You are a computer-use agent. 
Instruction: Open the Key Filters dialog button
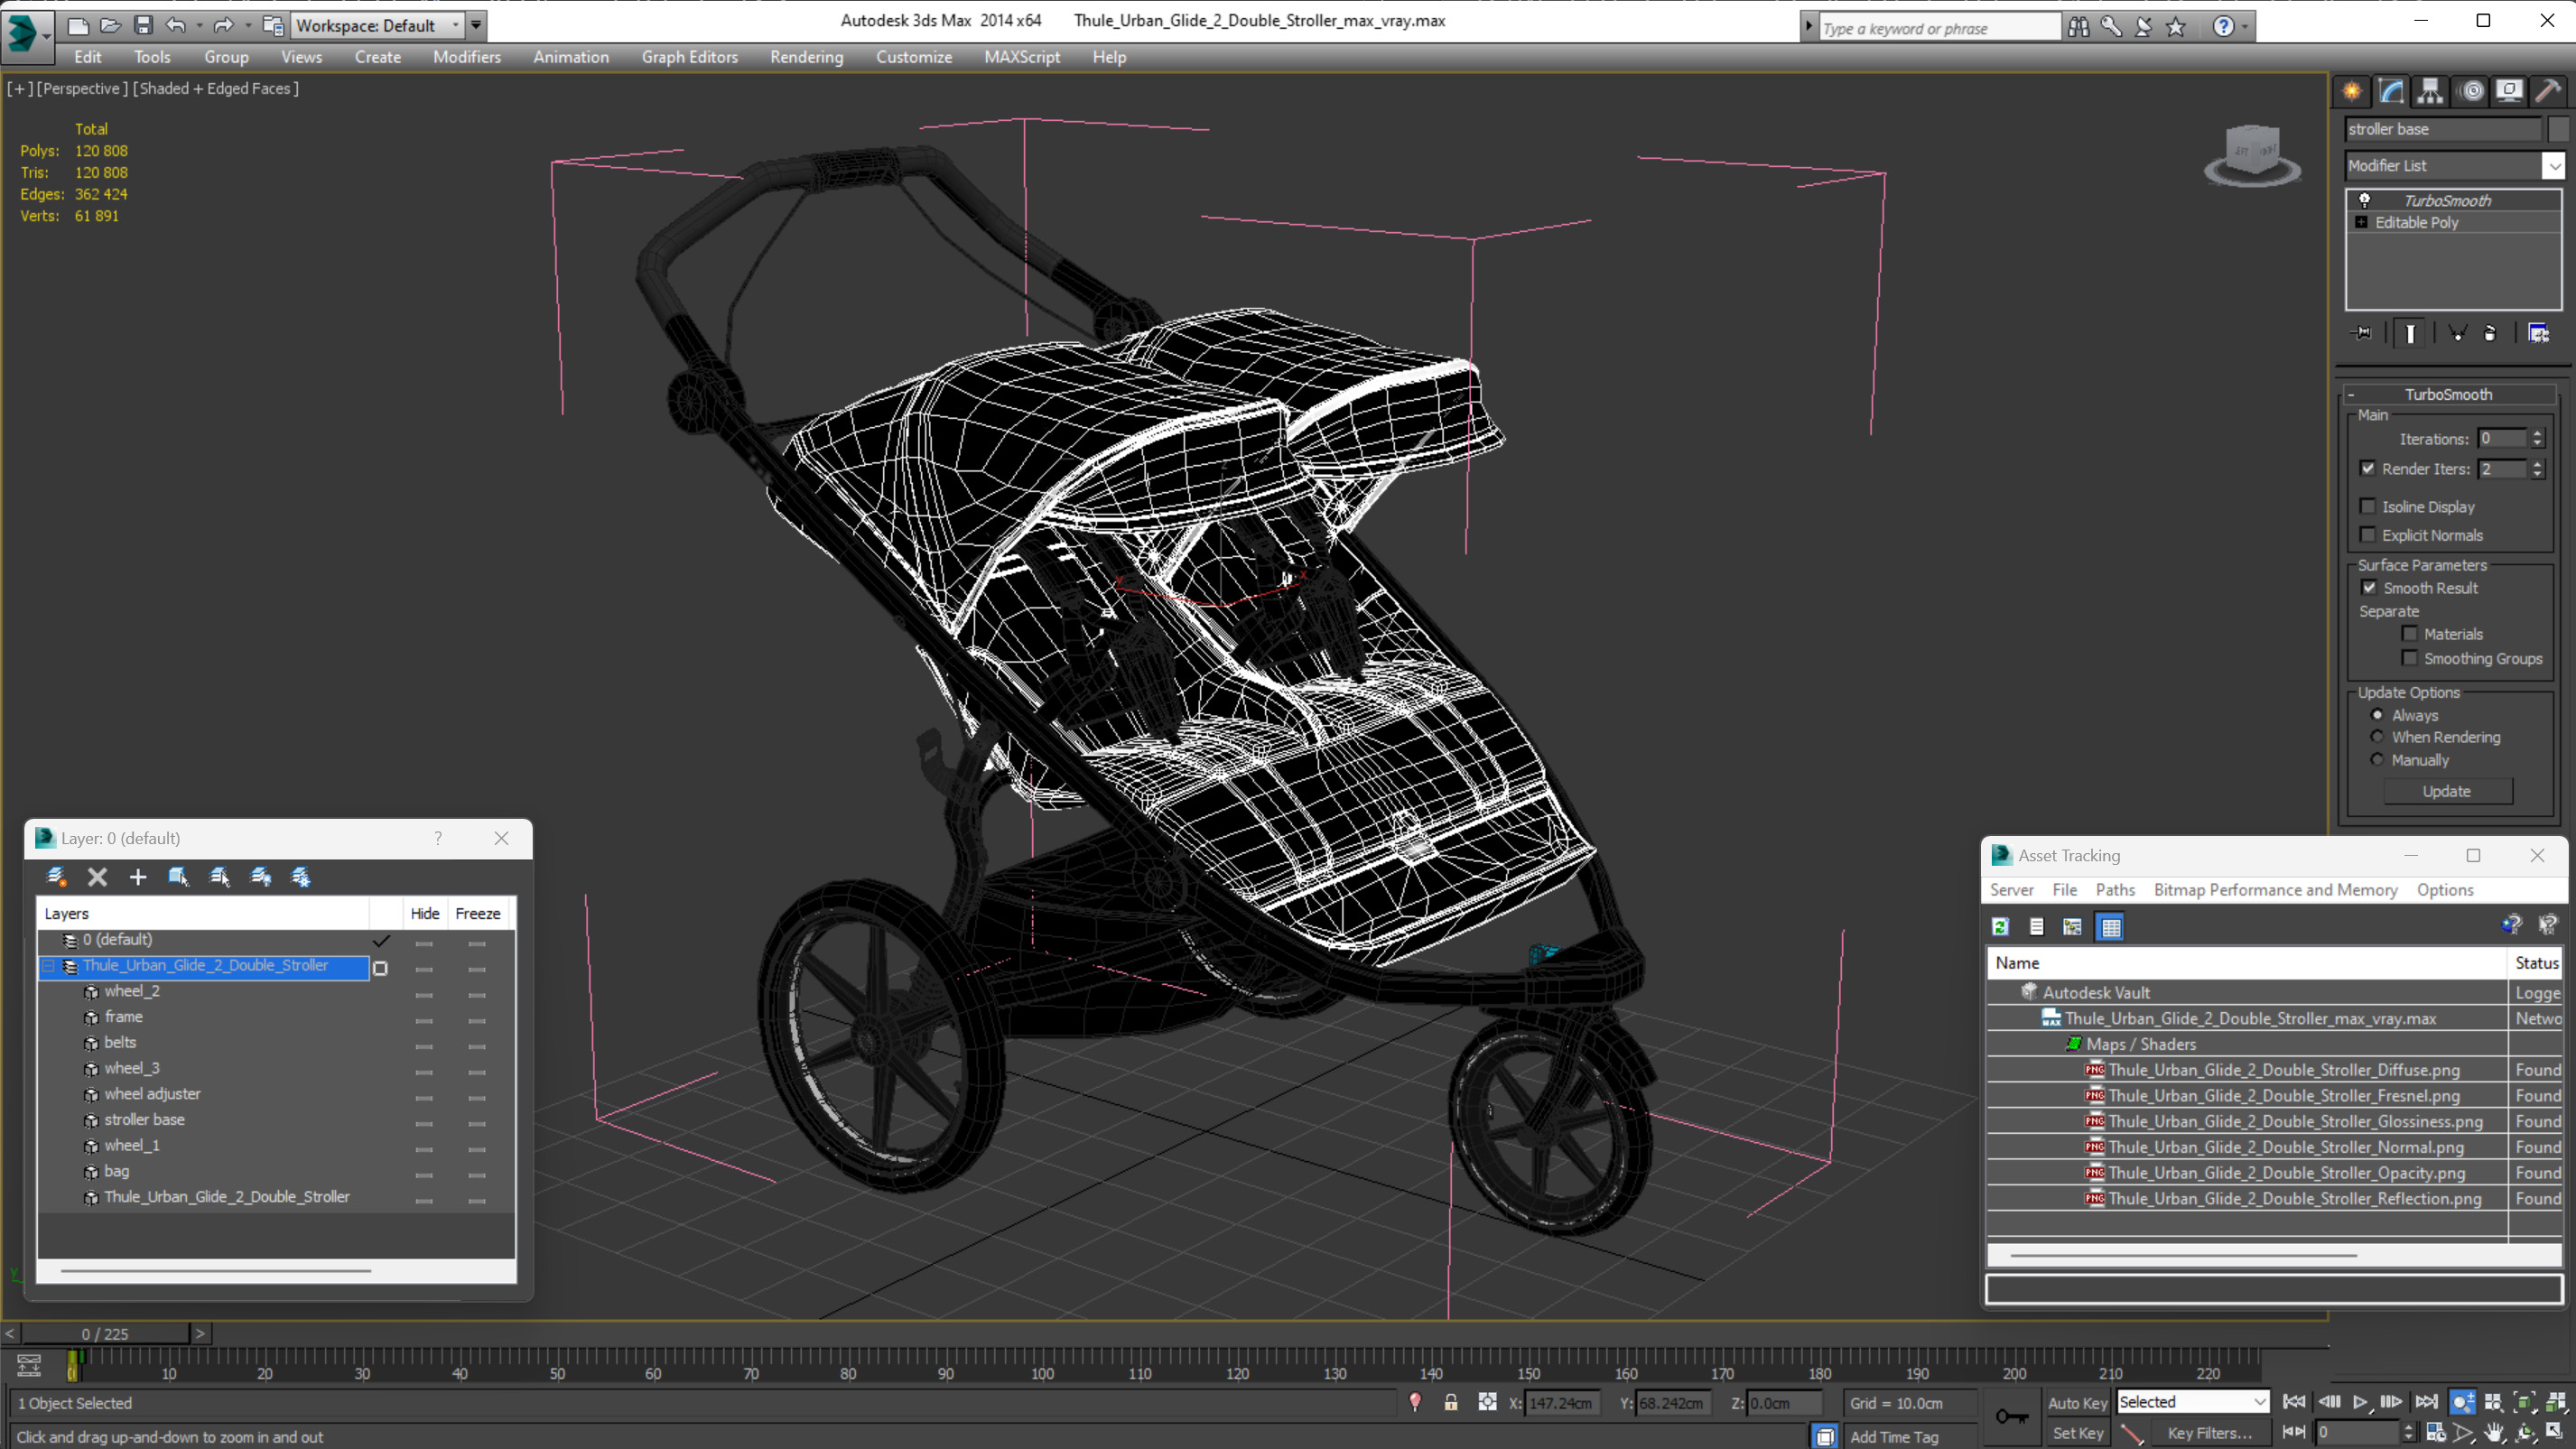coord(2209,1433)
